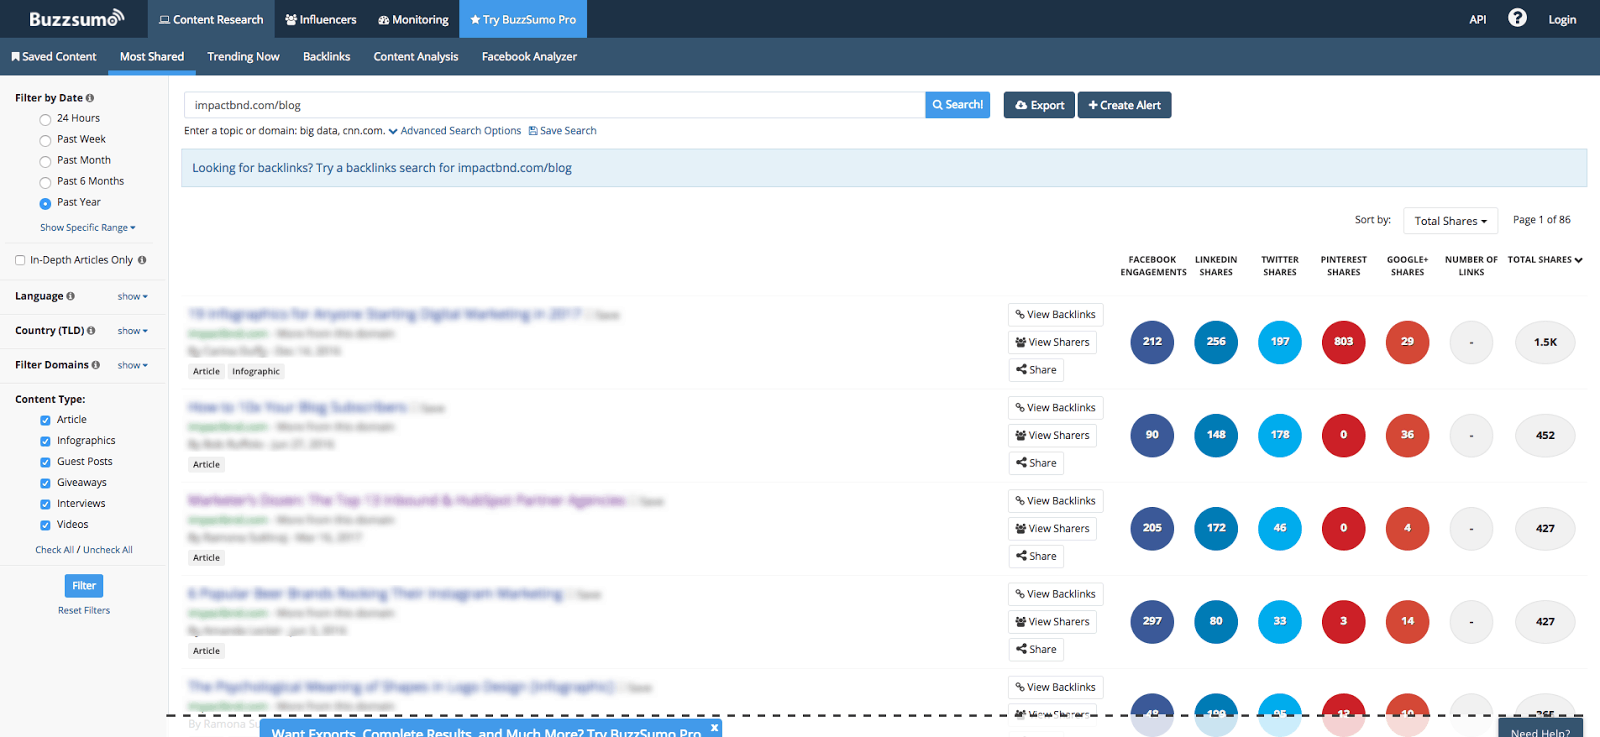Close the BuzzSumo Pro promo banner
This screenshot has height=737, width=1600.
[x=714, y=727]
